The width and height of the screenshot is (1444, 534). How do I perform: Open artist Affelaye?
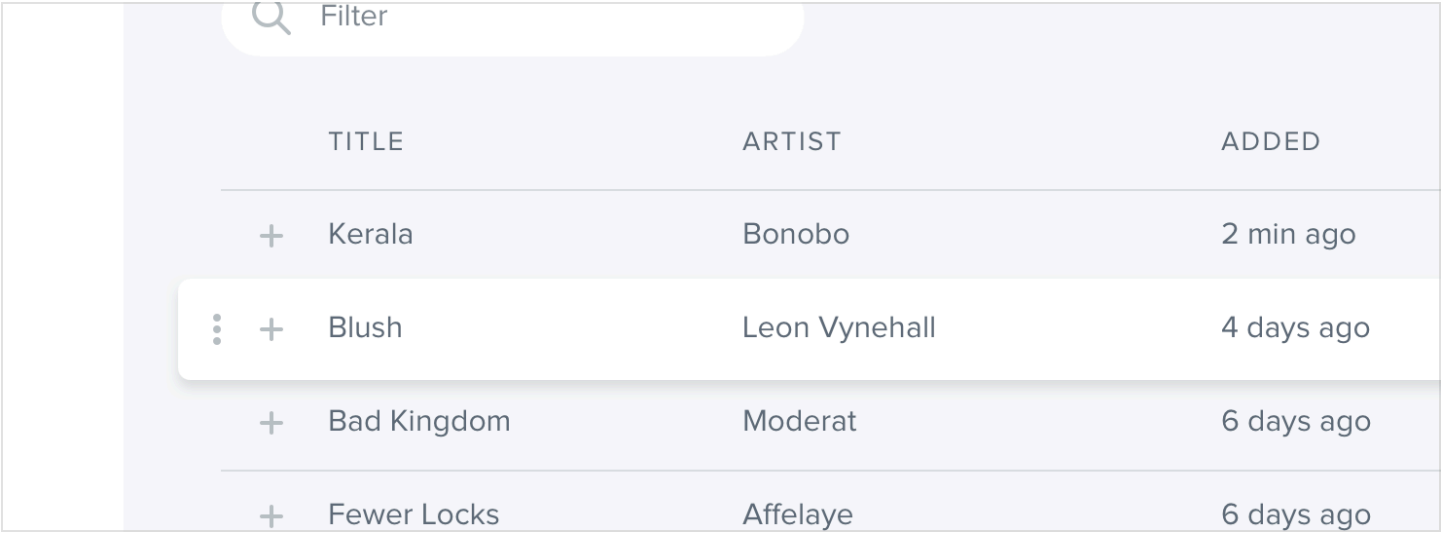[797, 515]
